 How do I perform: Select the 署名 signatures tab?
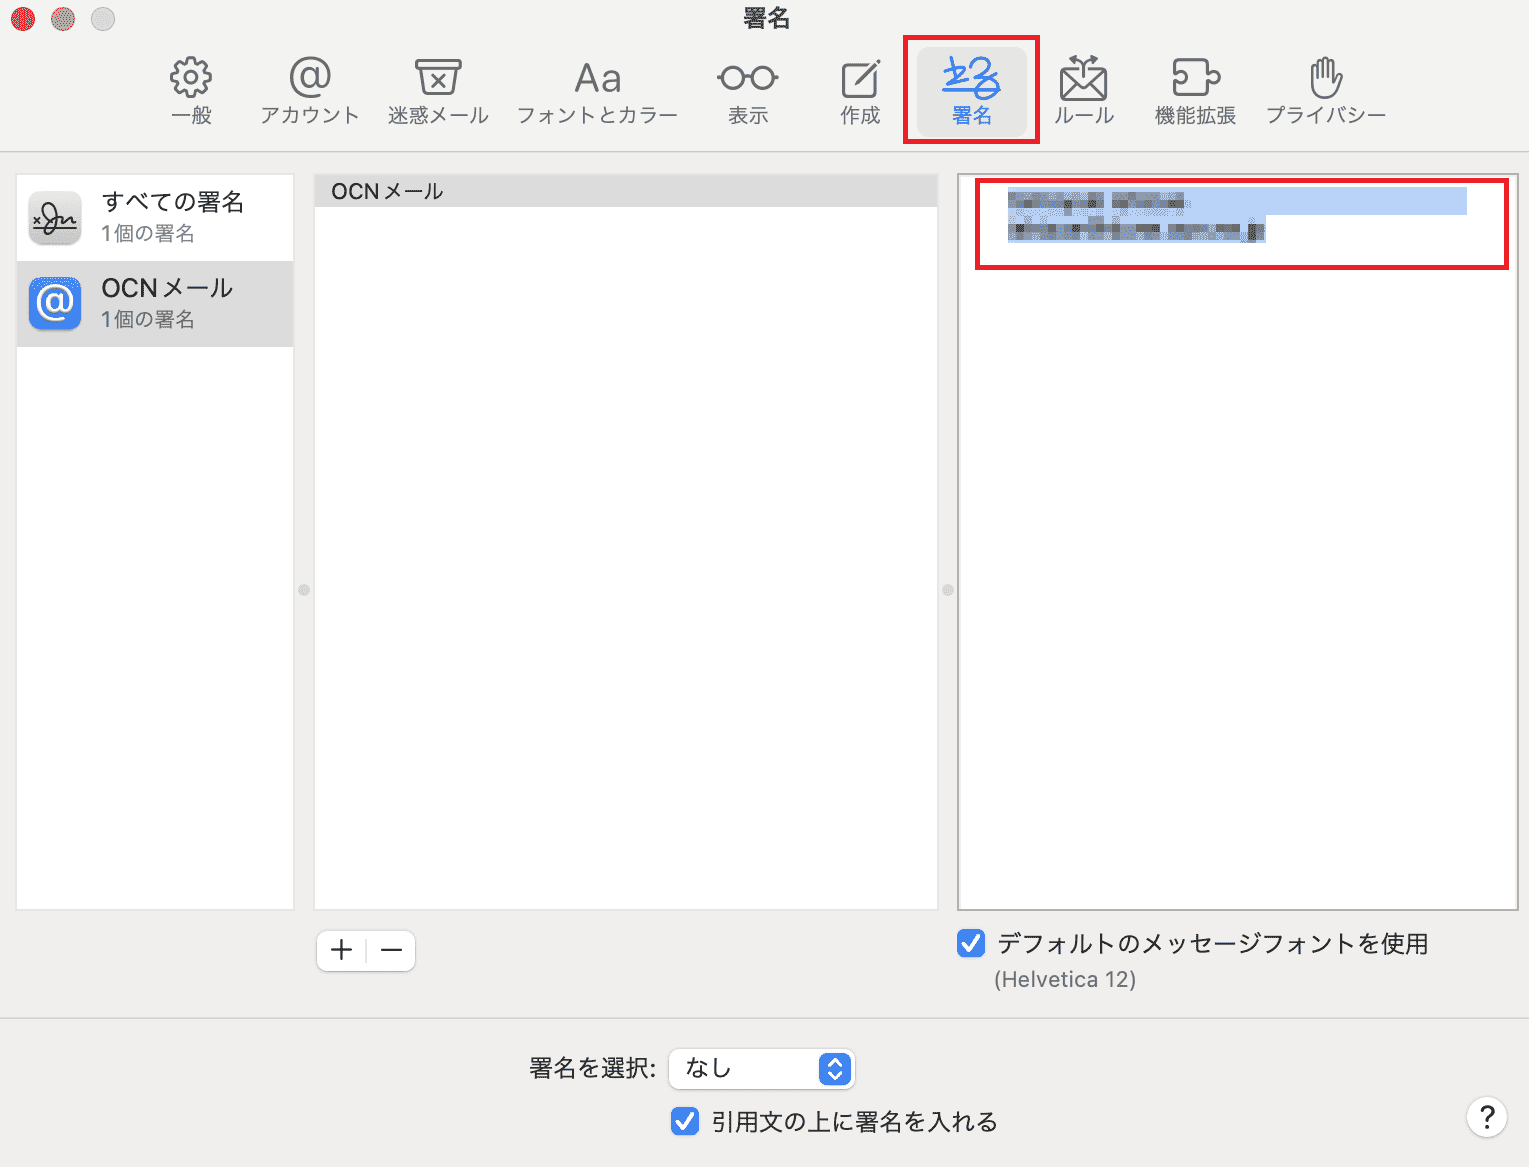[971, 92]
